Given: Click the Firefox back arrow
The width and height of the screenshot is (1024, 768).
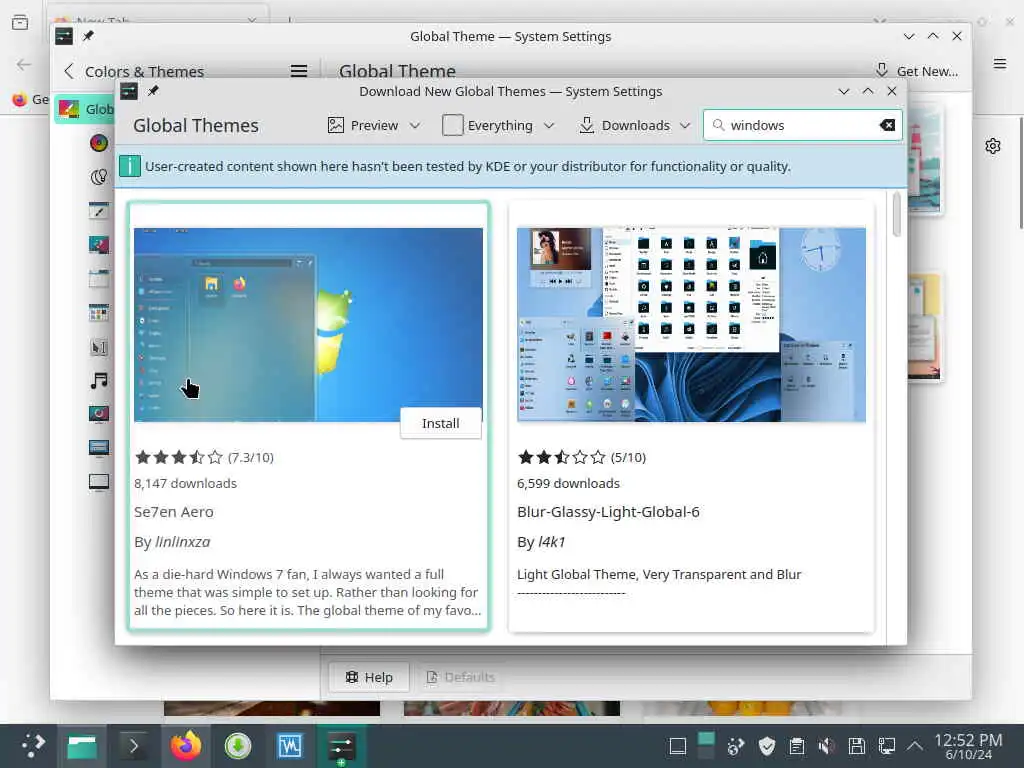Looking at the screenshot, I should pyautogui.click(x=24, y=64).
